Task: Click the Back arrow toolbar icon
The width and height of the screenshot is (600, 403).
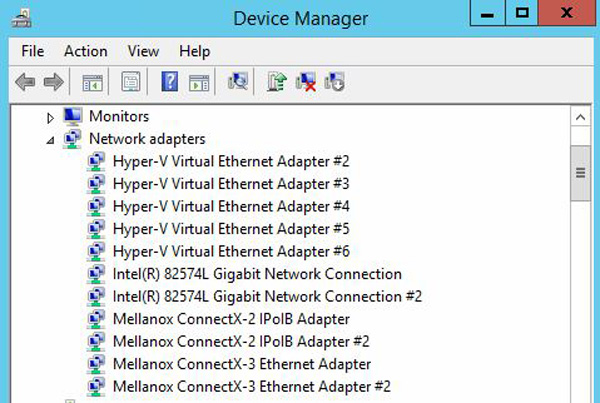Action: (27, 82)
